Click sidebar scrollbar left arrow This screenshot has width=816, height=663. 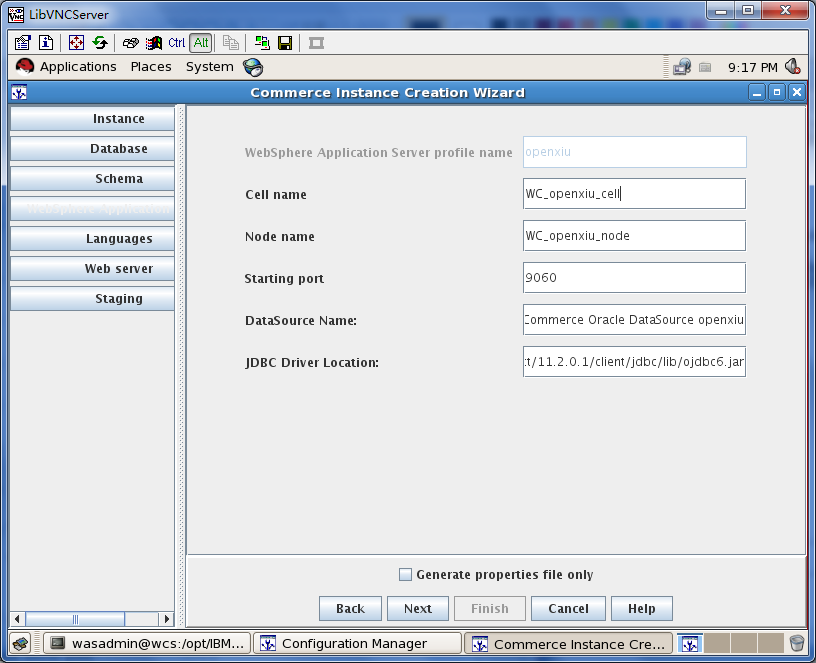[17, 619]
